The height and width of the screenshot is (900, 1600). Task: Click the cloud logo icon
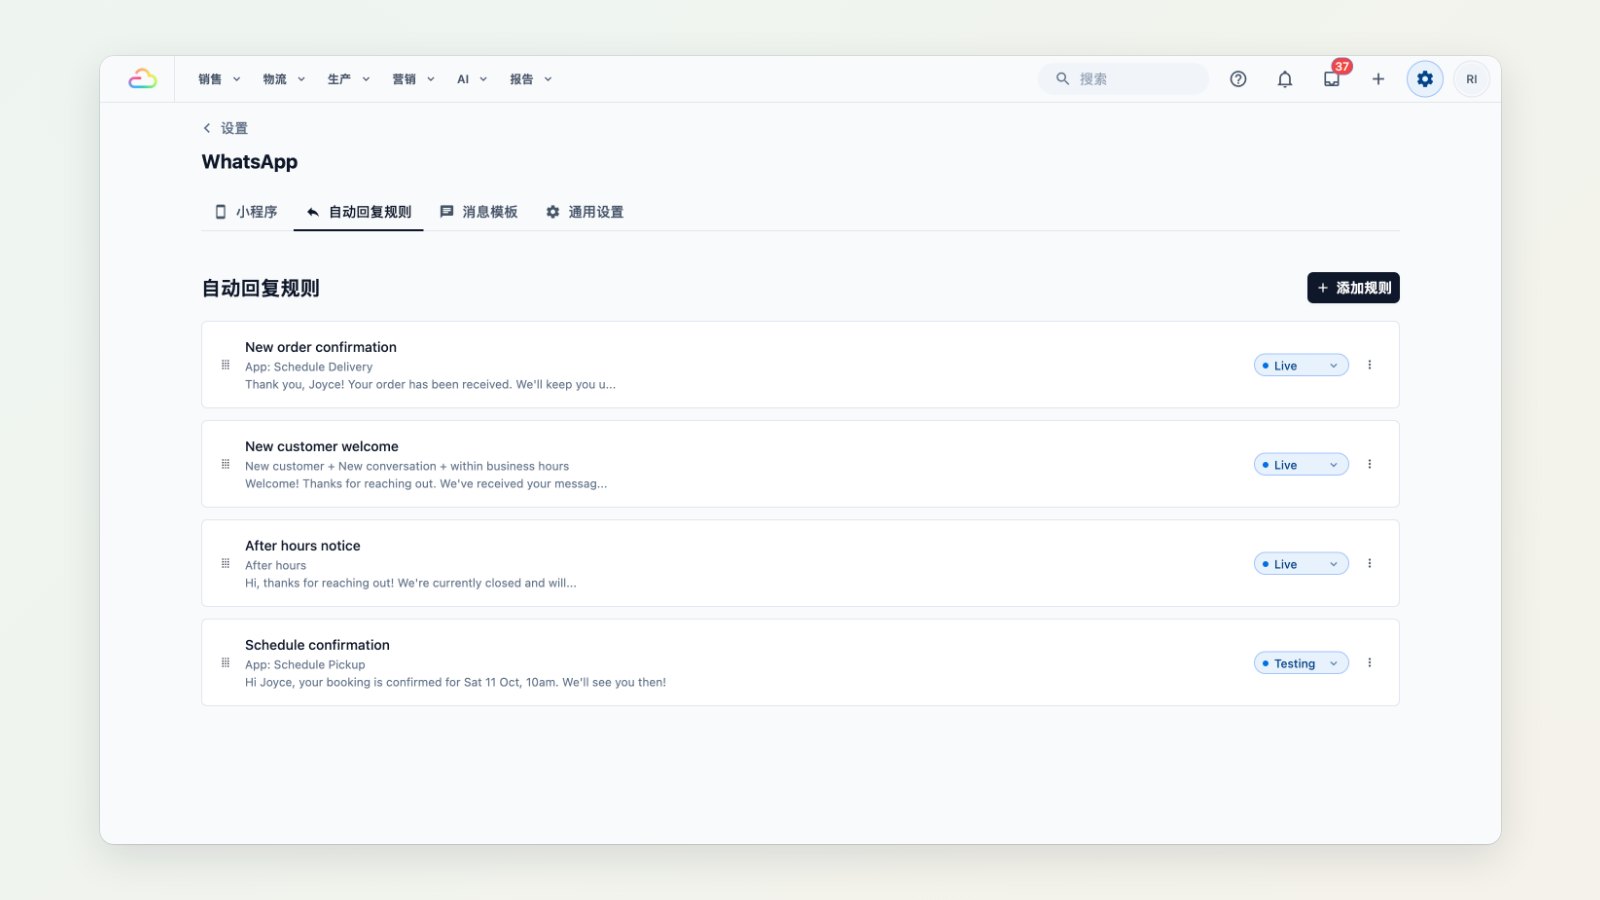[x=142, y=79]
